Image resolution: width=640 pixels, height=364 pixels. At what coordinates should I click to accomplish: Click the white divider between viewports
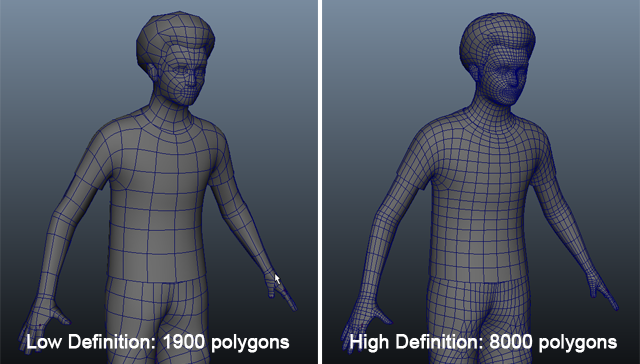coord(320,182)
